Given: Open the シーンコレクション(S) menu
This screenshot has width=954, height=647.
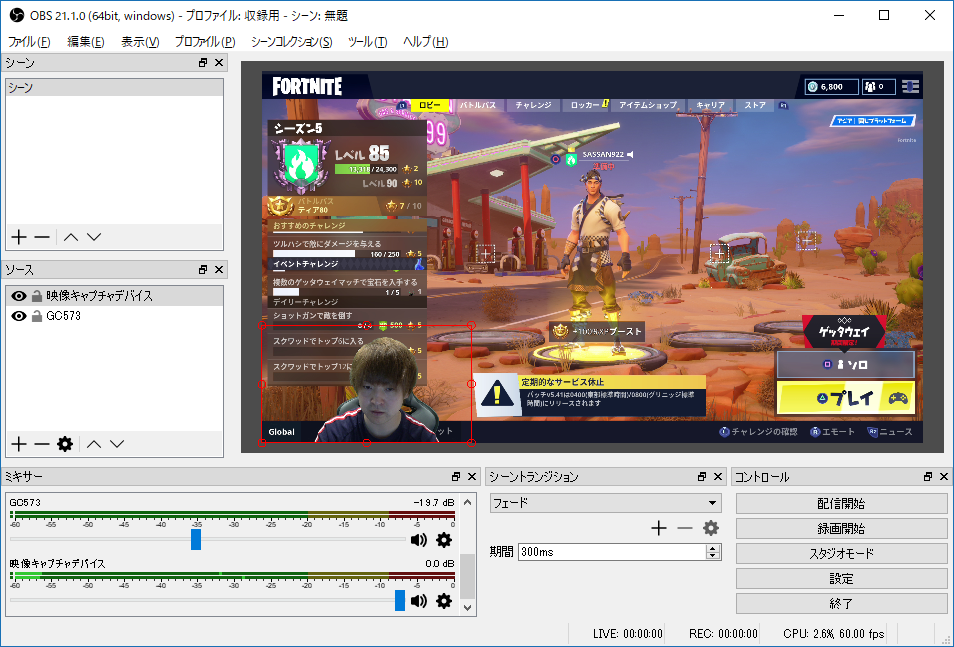Looking at the screenshot, I should tap(291, 41).
